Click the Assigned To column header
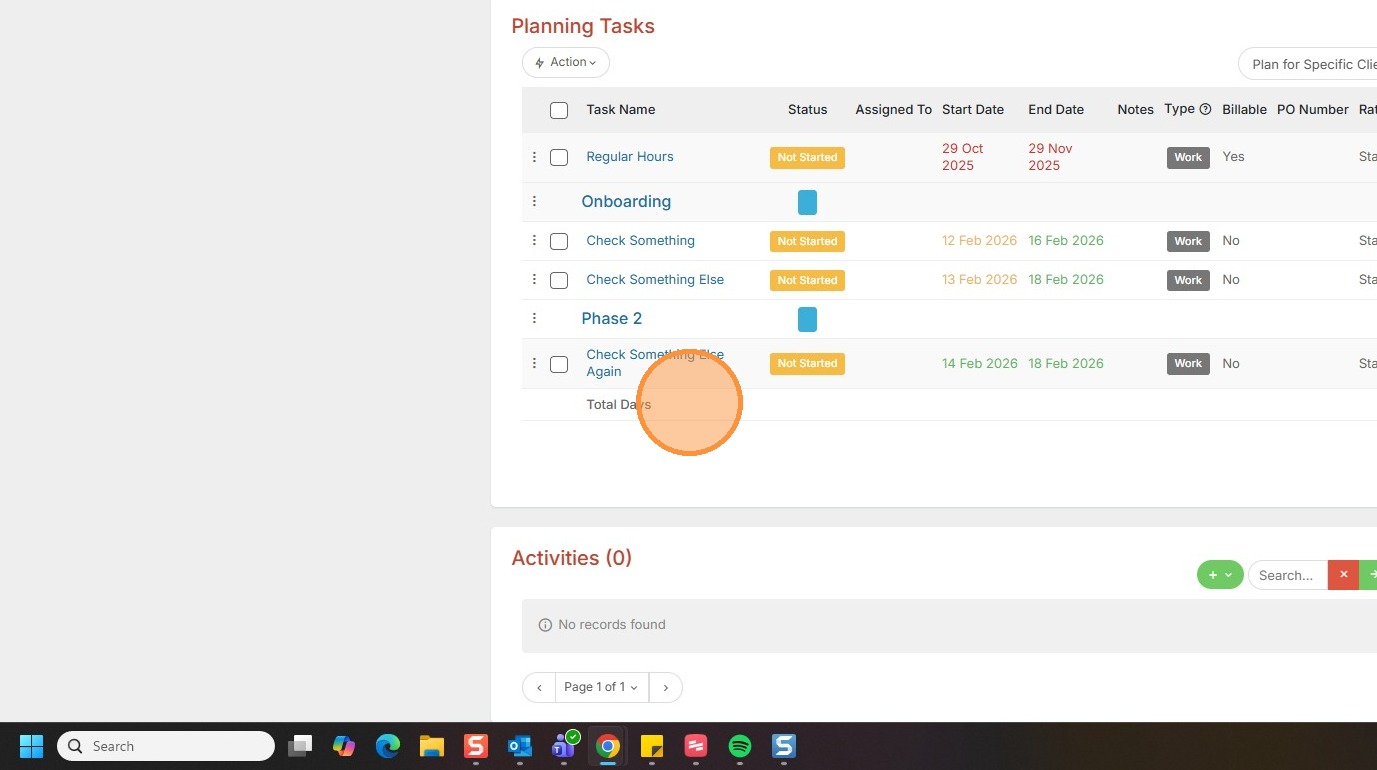This screenshot has height=770, width=1377. coord(894,109)
